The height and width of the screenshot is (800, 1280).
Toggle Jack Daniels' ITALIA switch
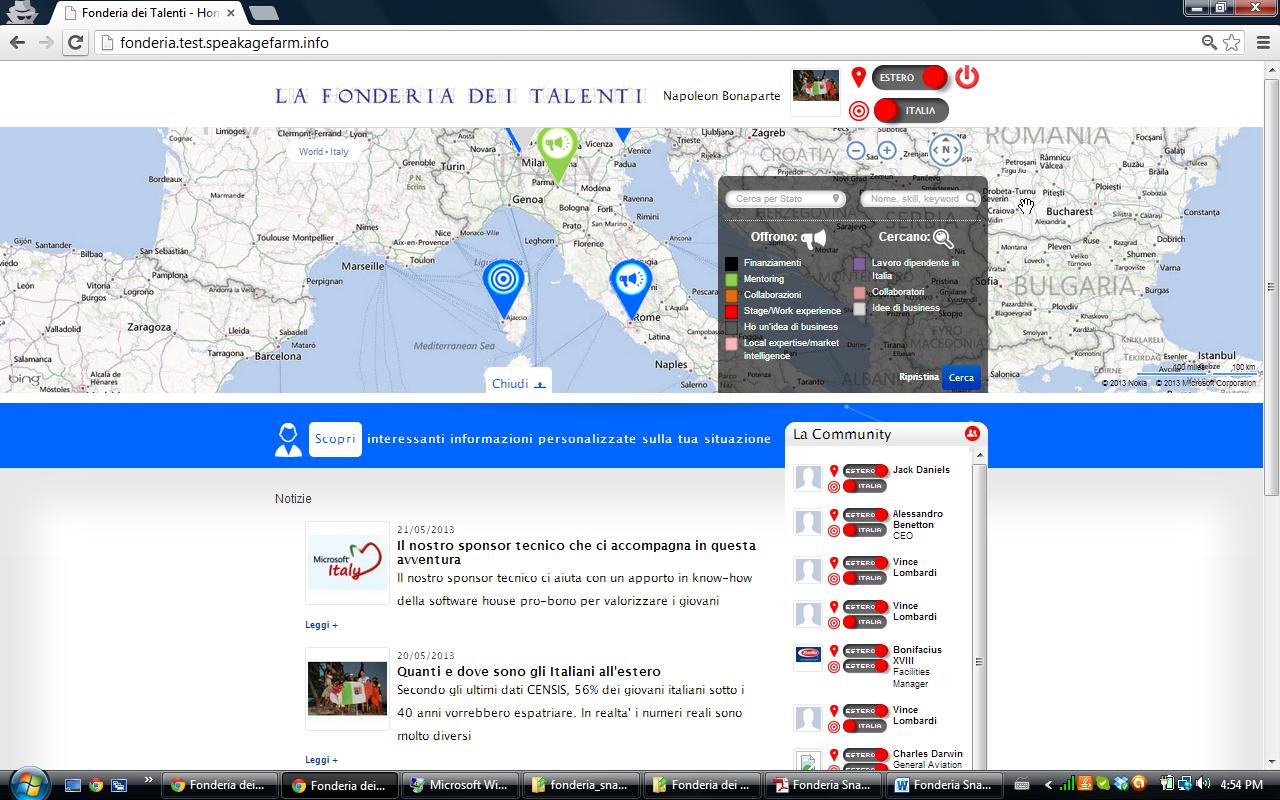tap(865, 486)
